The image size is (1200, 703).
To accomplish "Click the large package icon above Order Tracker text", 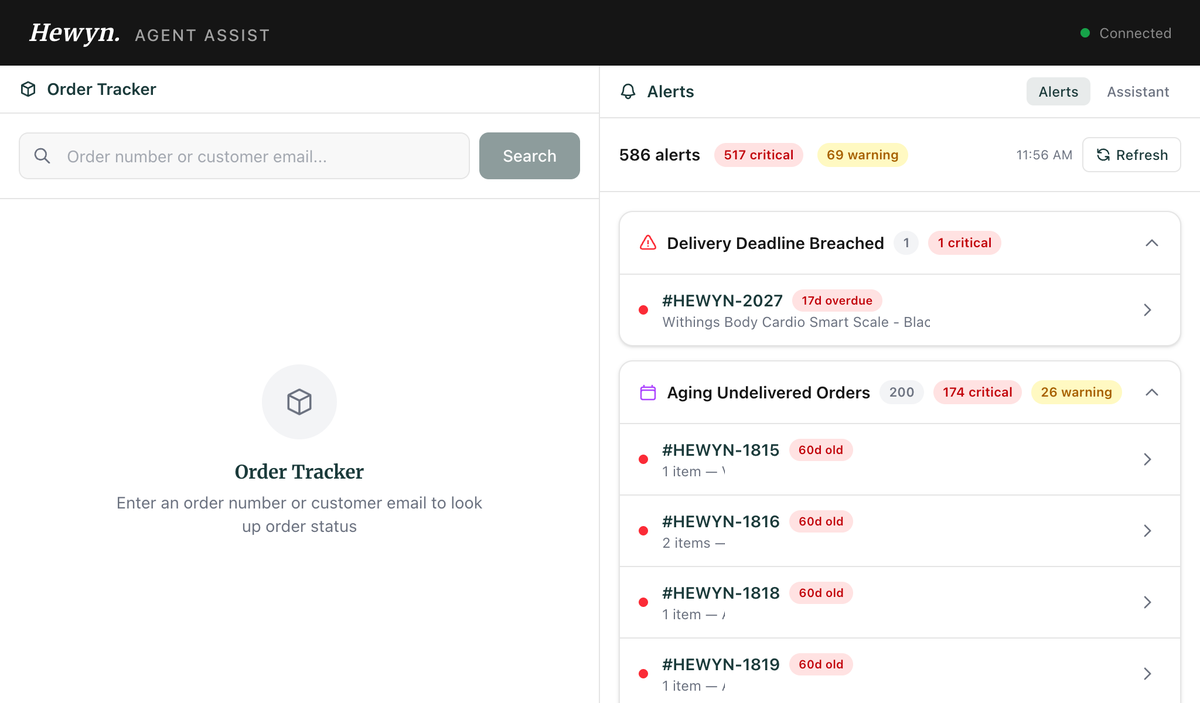I will [x=299, y=402].
